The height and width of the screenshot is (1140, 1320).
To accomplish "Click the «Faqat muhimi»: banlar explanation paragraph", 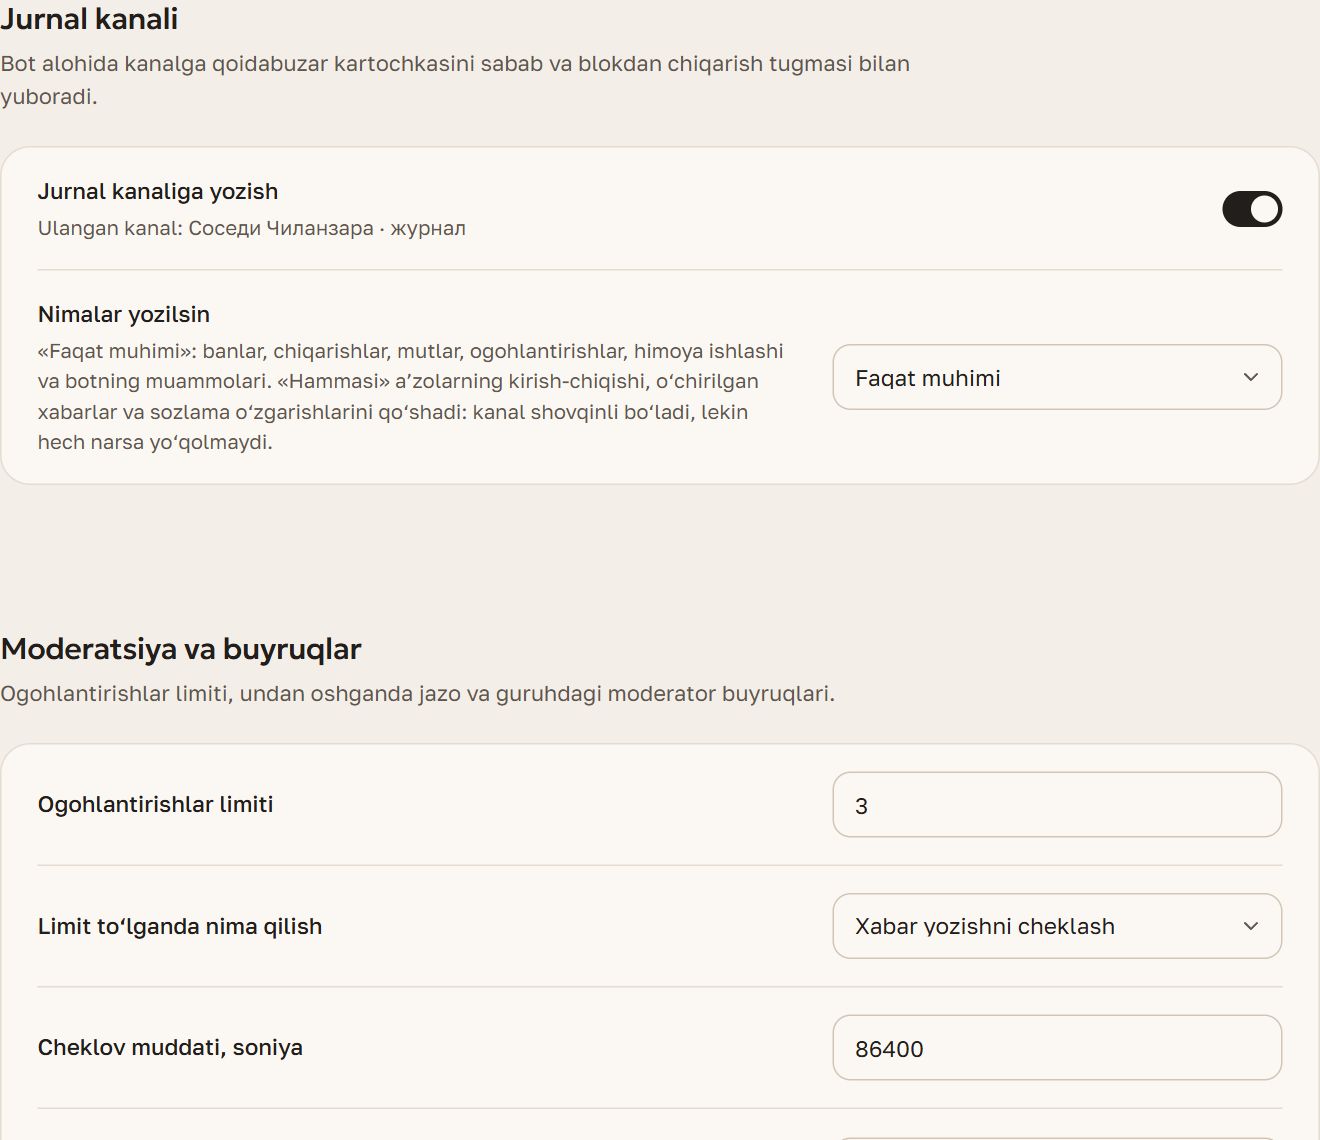I will point(411,396).
